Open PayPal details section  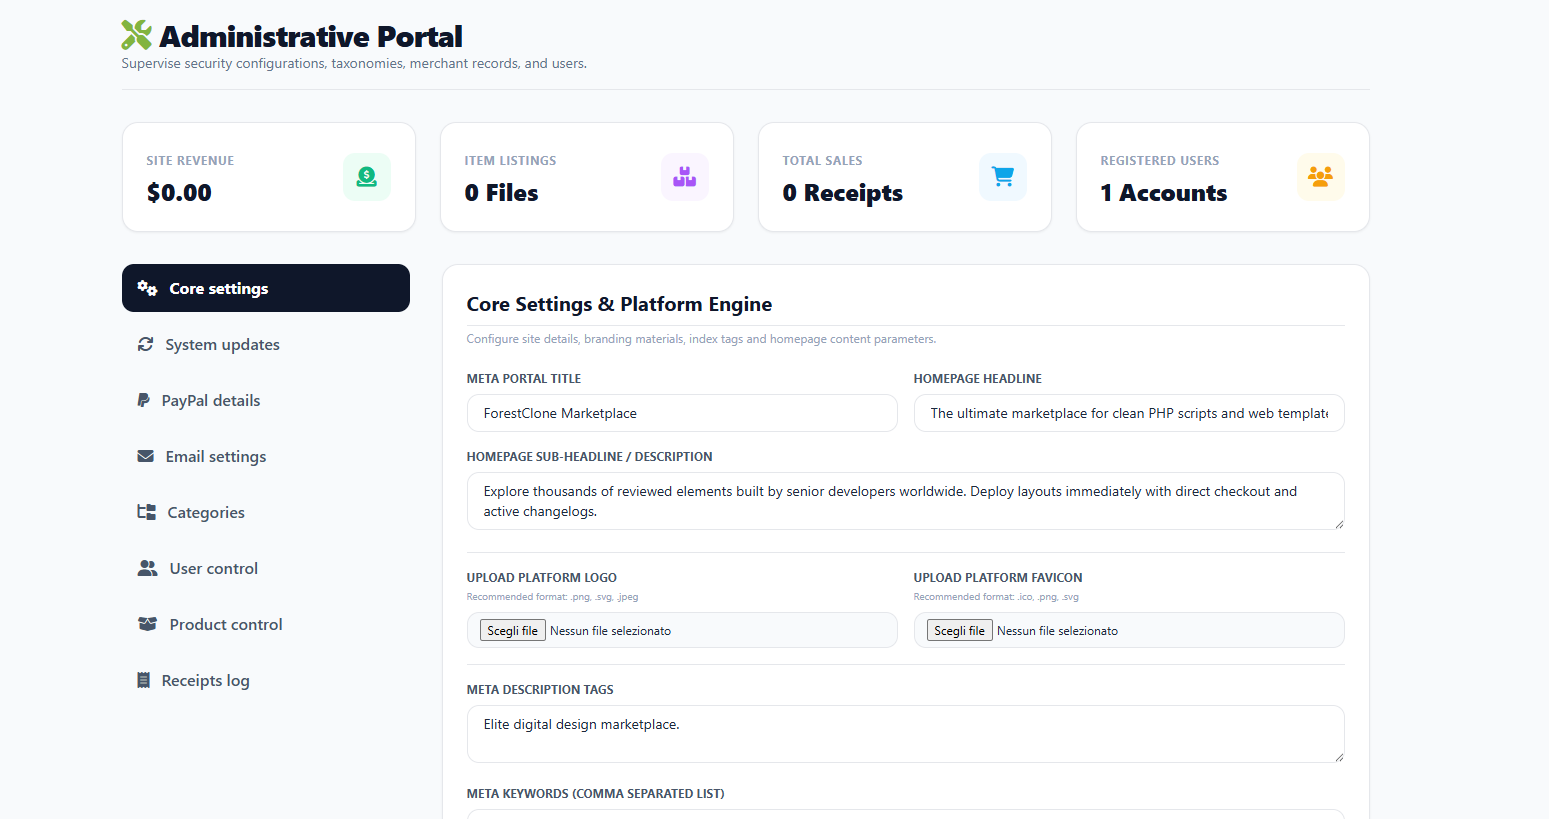[x=266, y=400]
